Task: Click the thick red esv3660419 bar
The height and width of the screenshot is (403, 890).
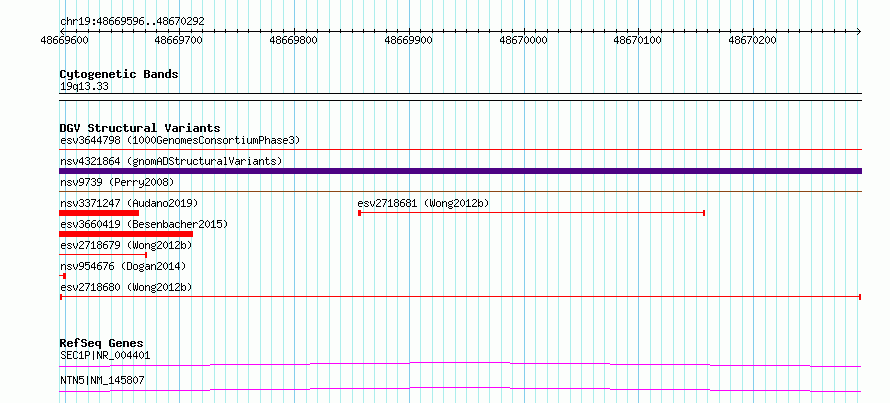Action: pyautogui.click(x=126, y=234)
